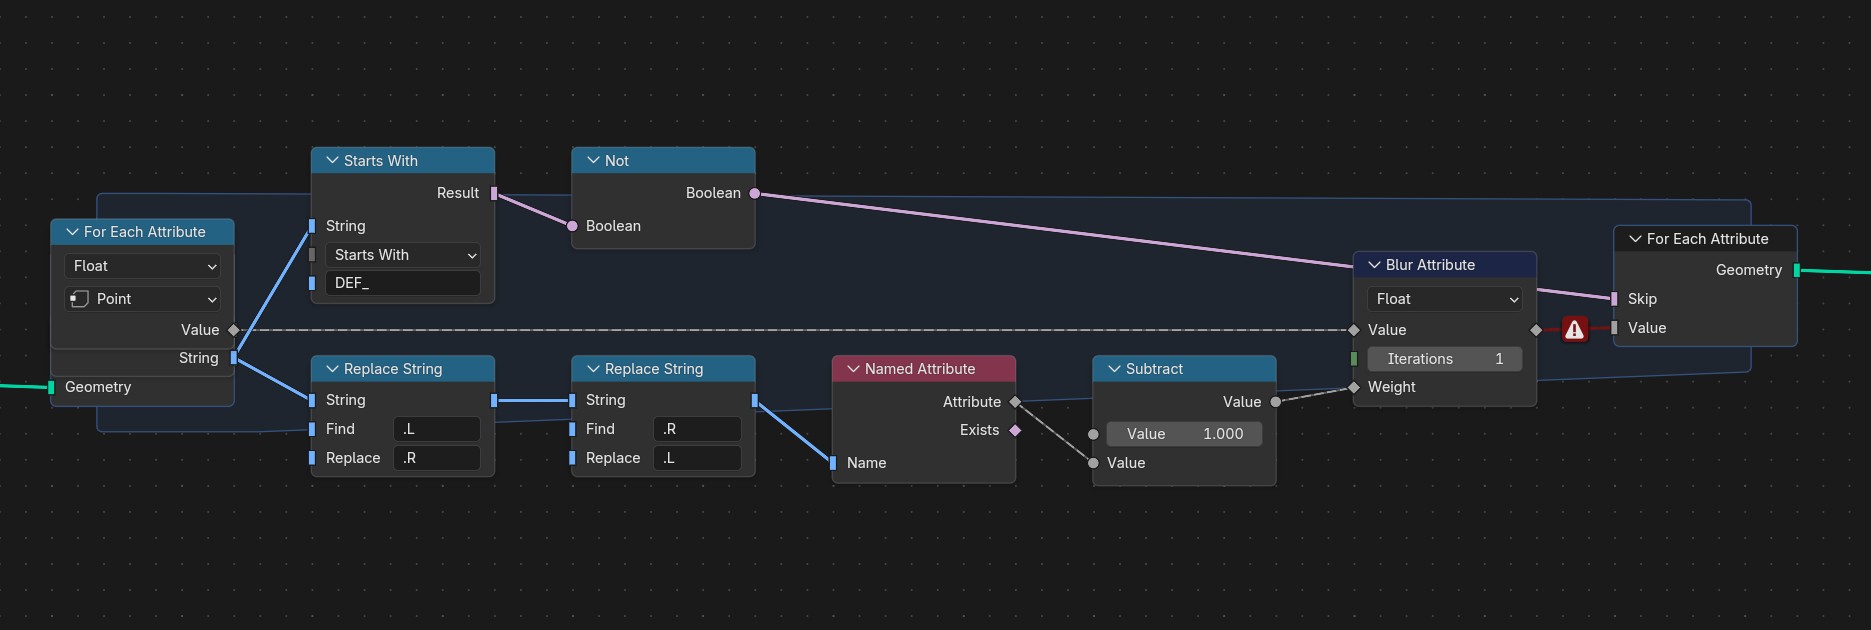
Task: Collapse the Subtract node via its chevron
Action: [x=1114, y=369]
